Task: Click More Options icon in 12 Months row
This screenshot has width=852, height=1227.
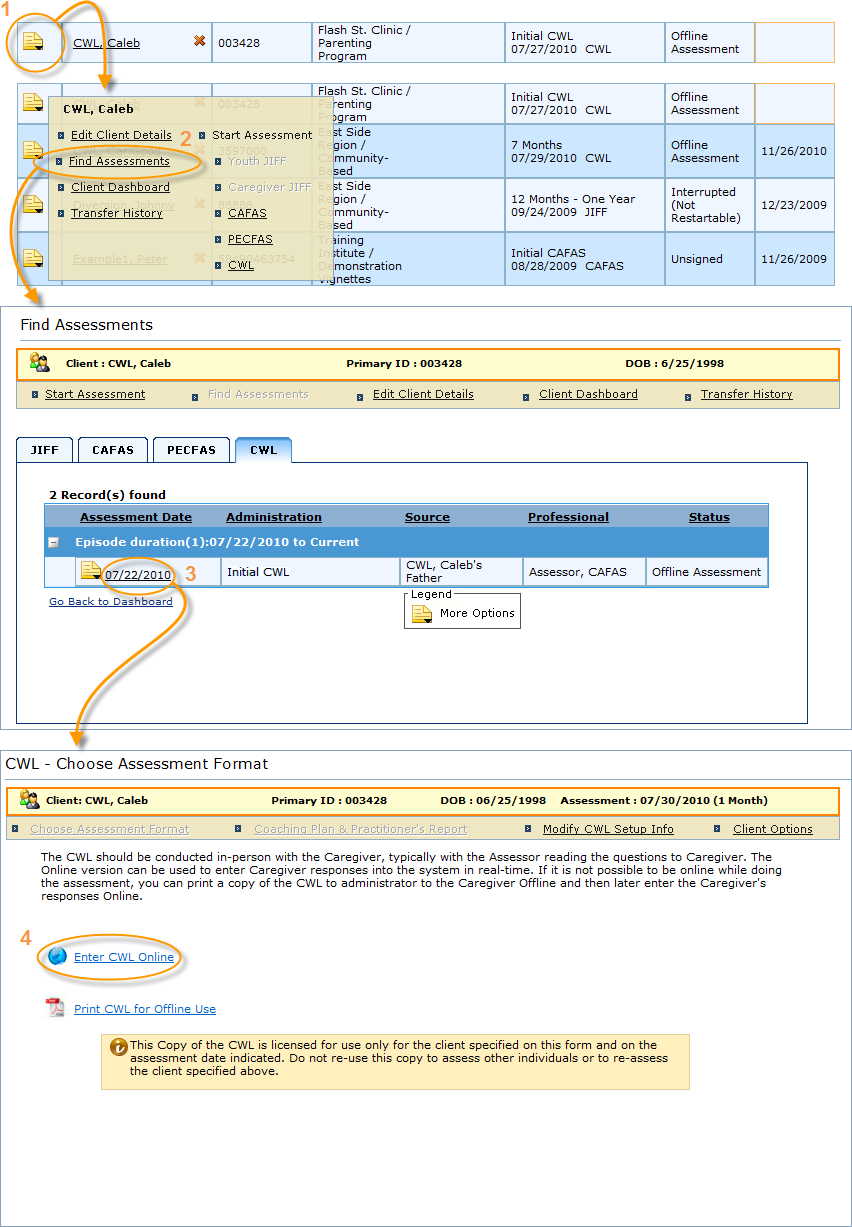Action: pos(33,205)
